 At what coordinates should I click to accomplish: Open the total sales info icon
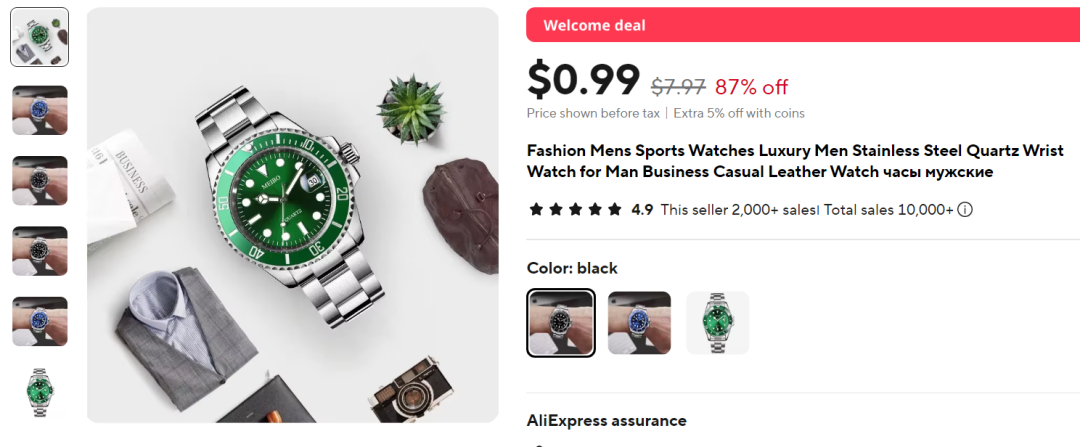pos(965,209)
